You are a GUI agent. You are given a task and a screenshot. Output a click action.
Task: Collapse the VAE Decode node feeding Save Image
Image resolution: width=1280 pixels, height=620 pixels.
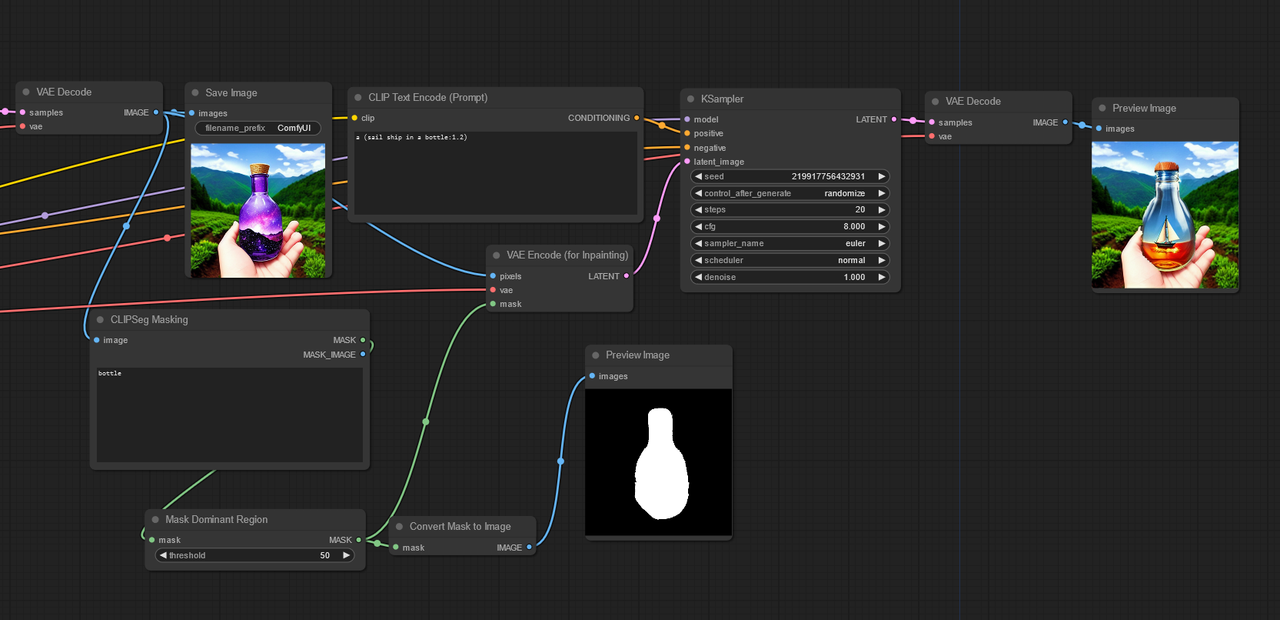(x=26, y=92)
